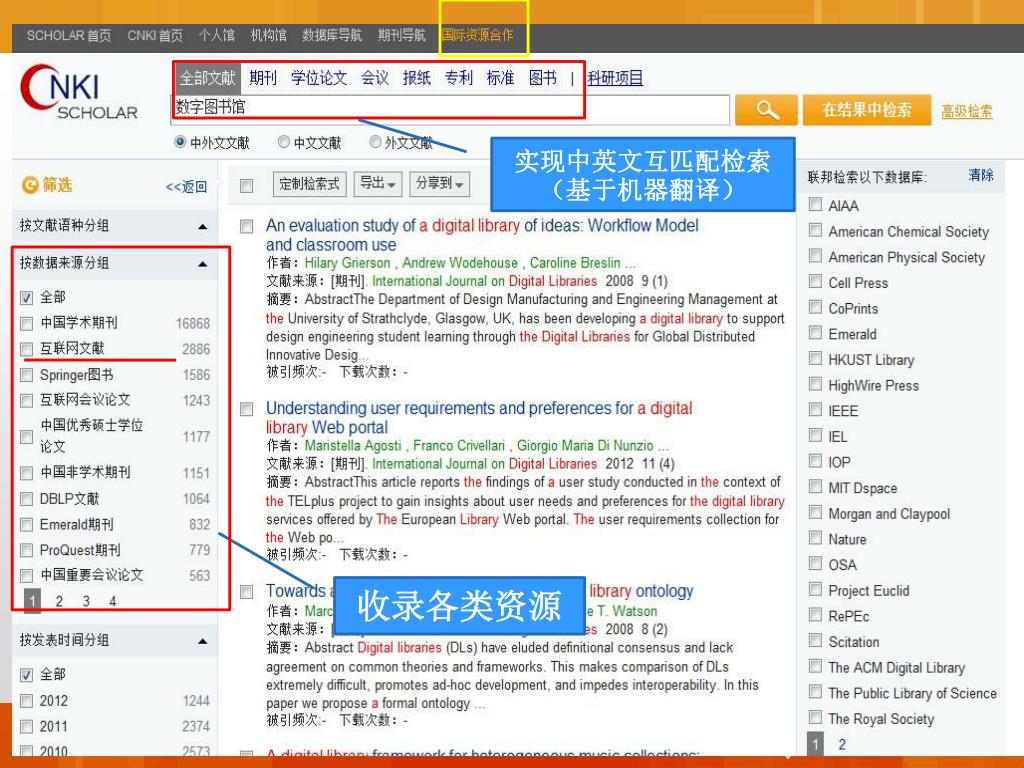Check the ProQuest期刊 checkbox
1024x768 pixels.
pyautogui.click(x=27, y=550)
